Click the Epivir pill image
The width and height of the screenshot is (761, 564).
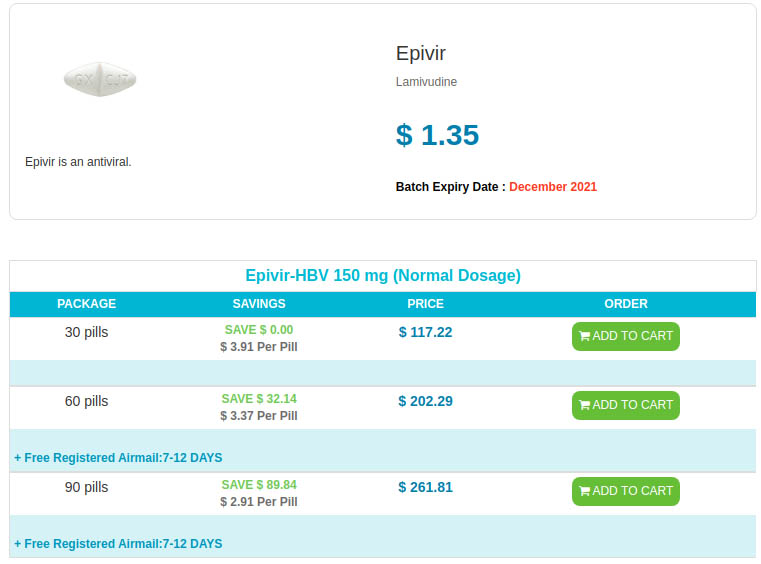point(100,79)
